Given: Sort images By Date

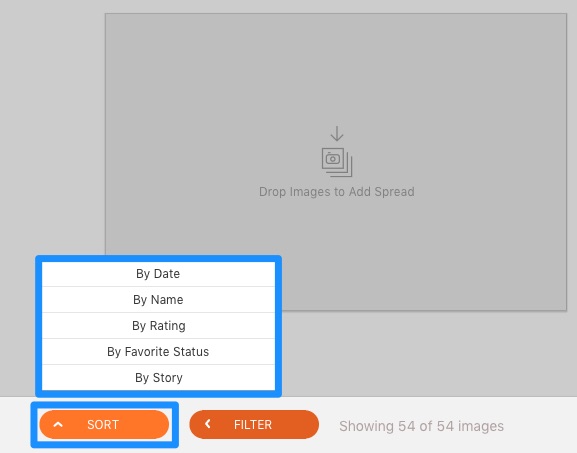Looking at the screenshot, I should (x=158, y=274).
